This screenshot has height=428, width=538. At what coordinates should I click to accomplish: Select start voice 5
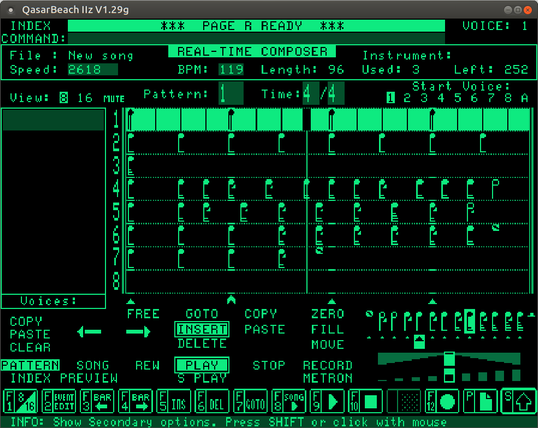point(457,98)
